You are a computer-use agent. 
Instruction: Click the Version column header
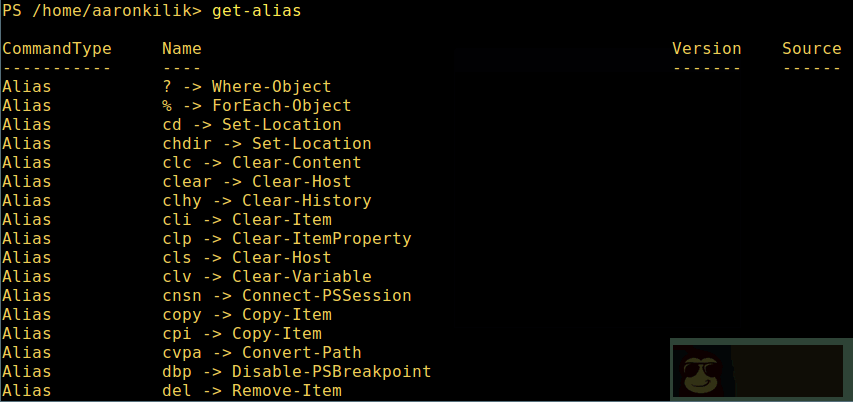tap(706, 49)
